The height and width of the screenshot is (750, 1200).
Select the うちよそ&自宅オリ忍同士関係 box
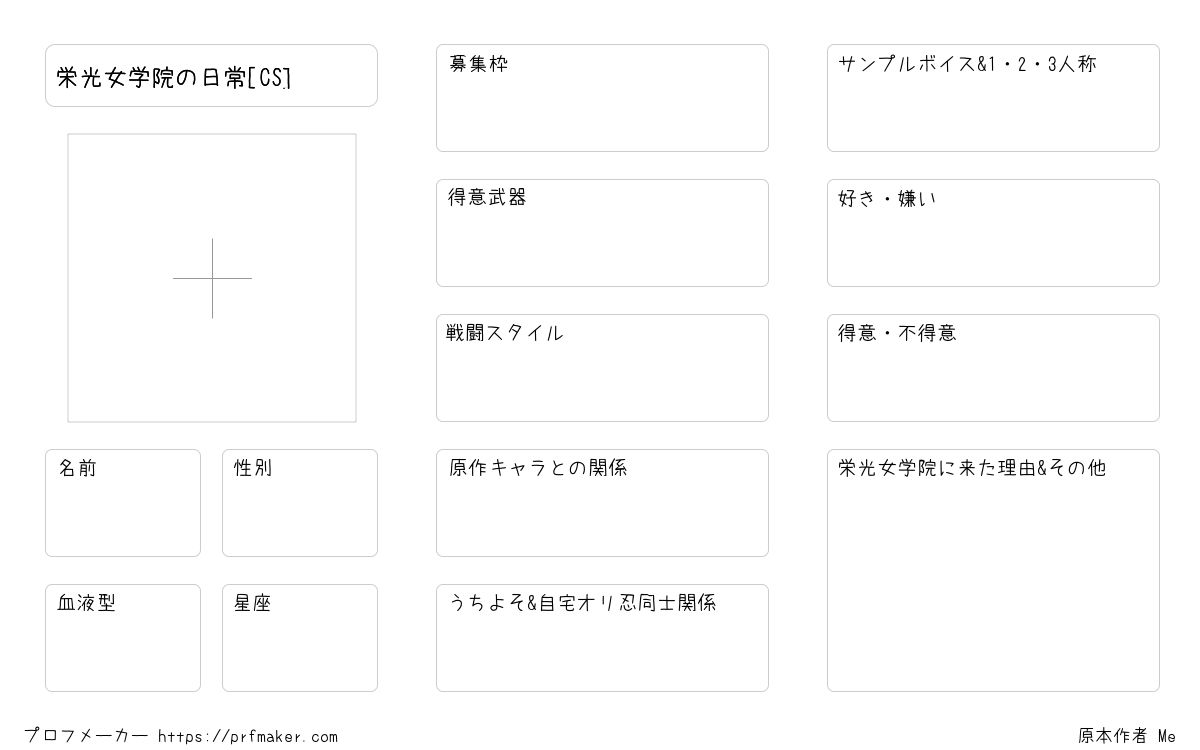[x=602, y=638]
